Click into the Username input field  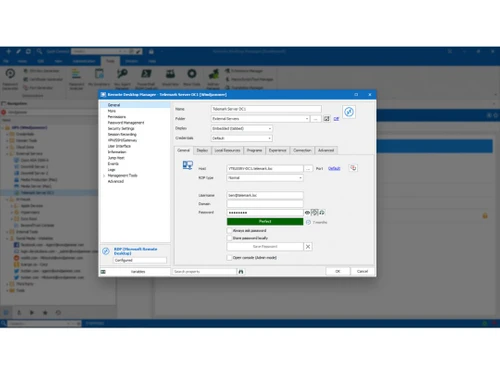265,195
